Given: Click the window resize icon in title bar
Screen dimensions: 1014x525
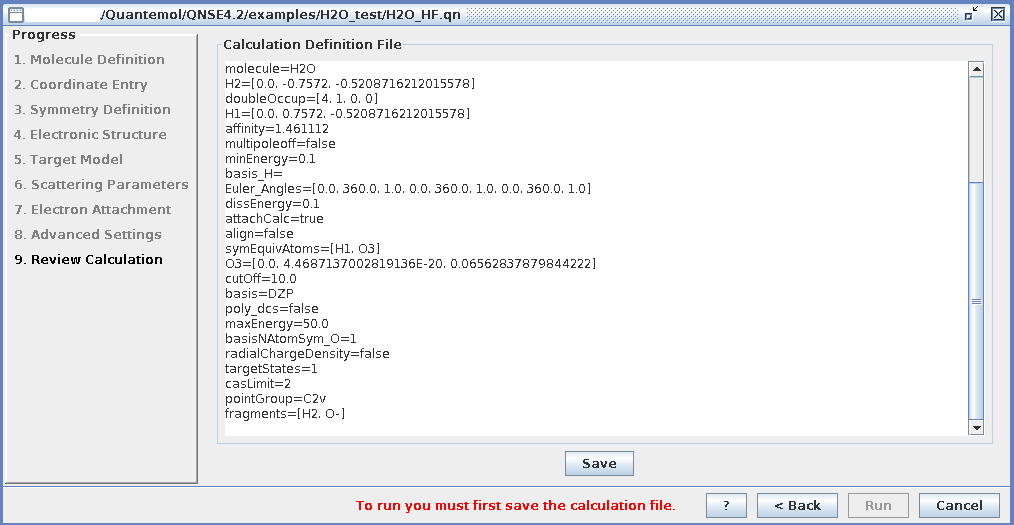Looking at the screenshot, I should coord(972,14).
